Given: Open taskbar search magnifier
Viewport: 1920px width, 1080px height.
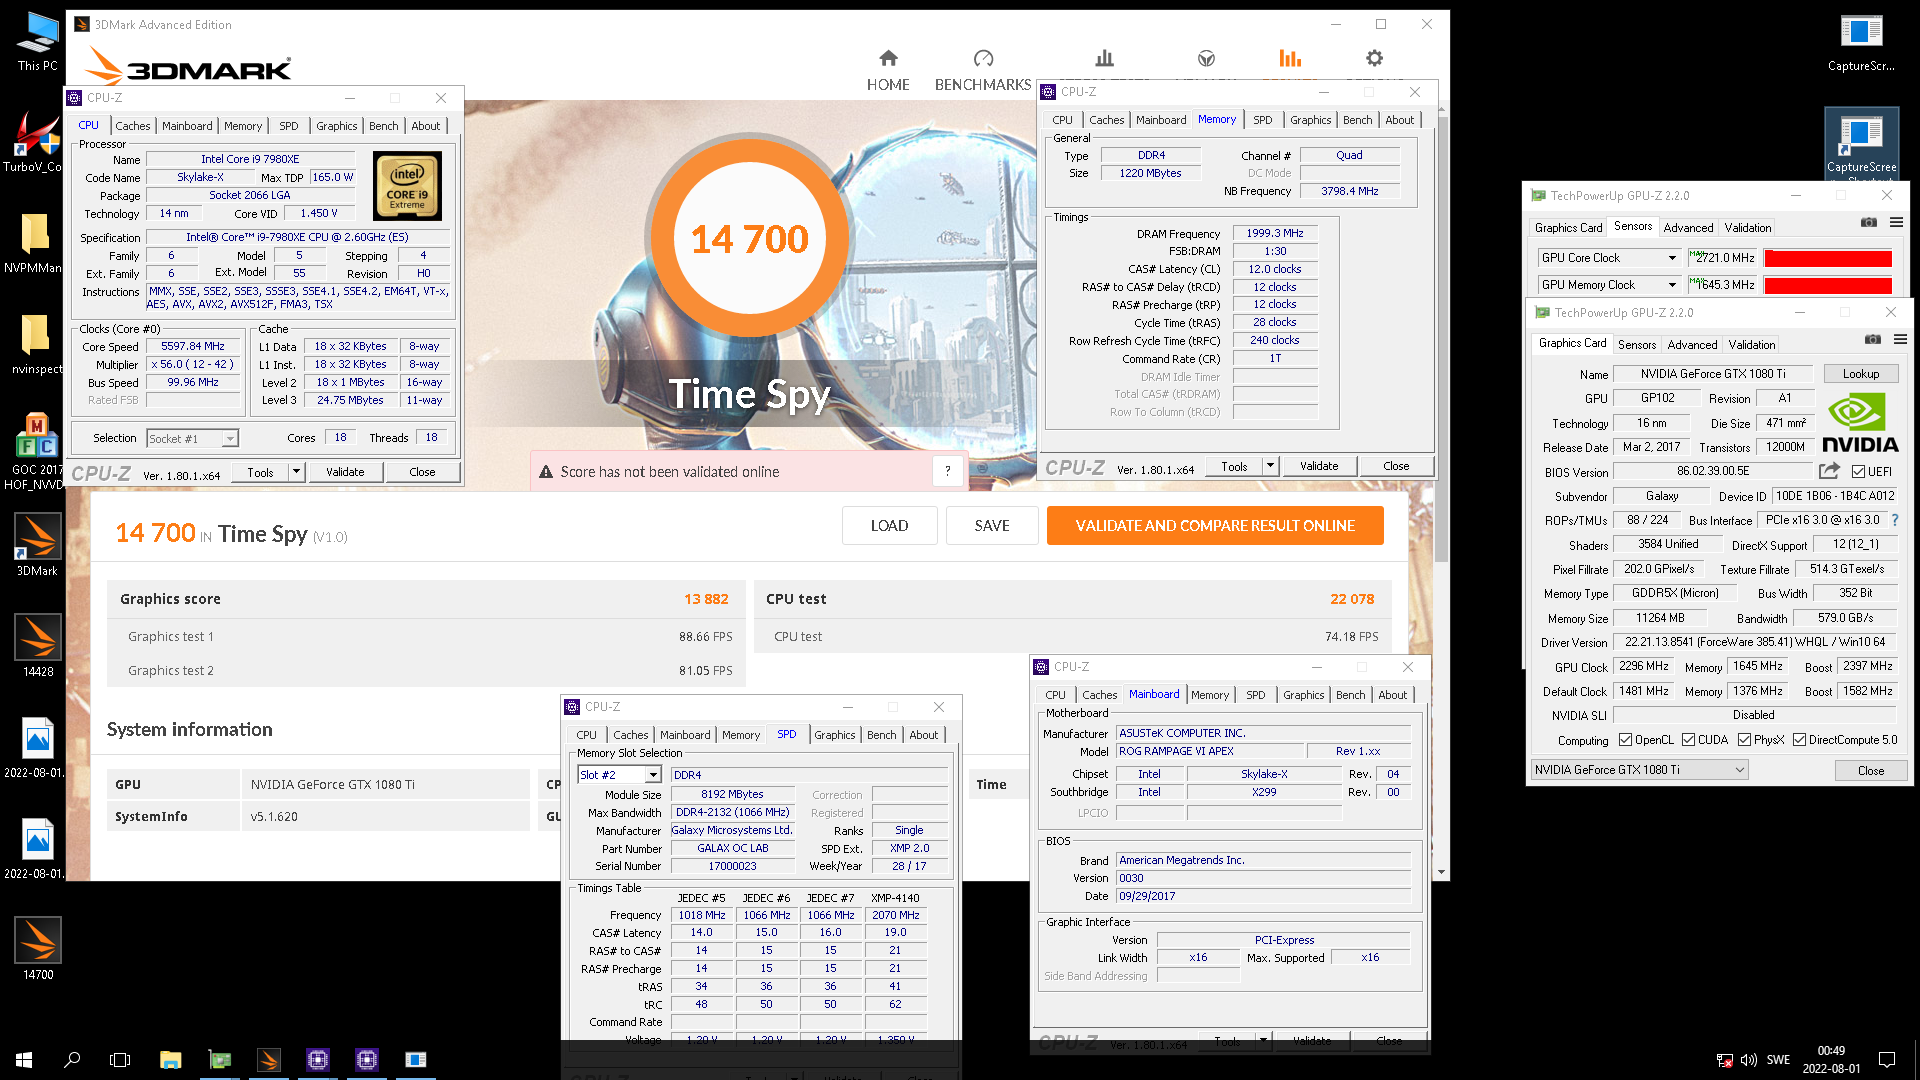Looking at the screenshot, I should 72,1060.
